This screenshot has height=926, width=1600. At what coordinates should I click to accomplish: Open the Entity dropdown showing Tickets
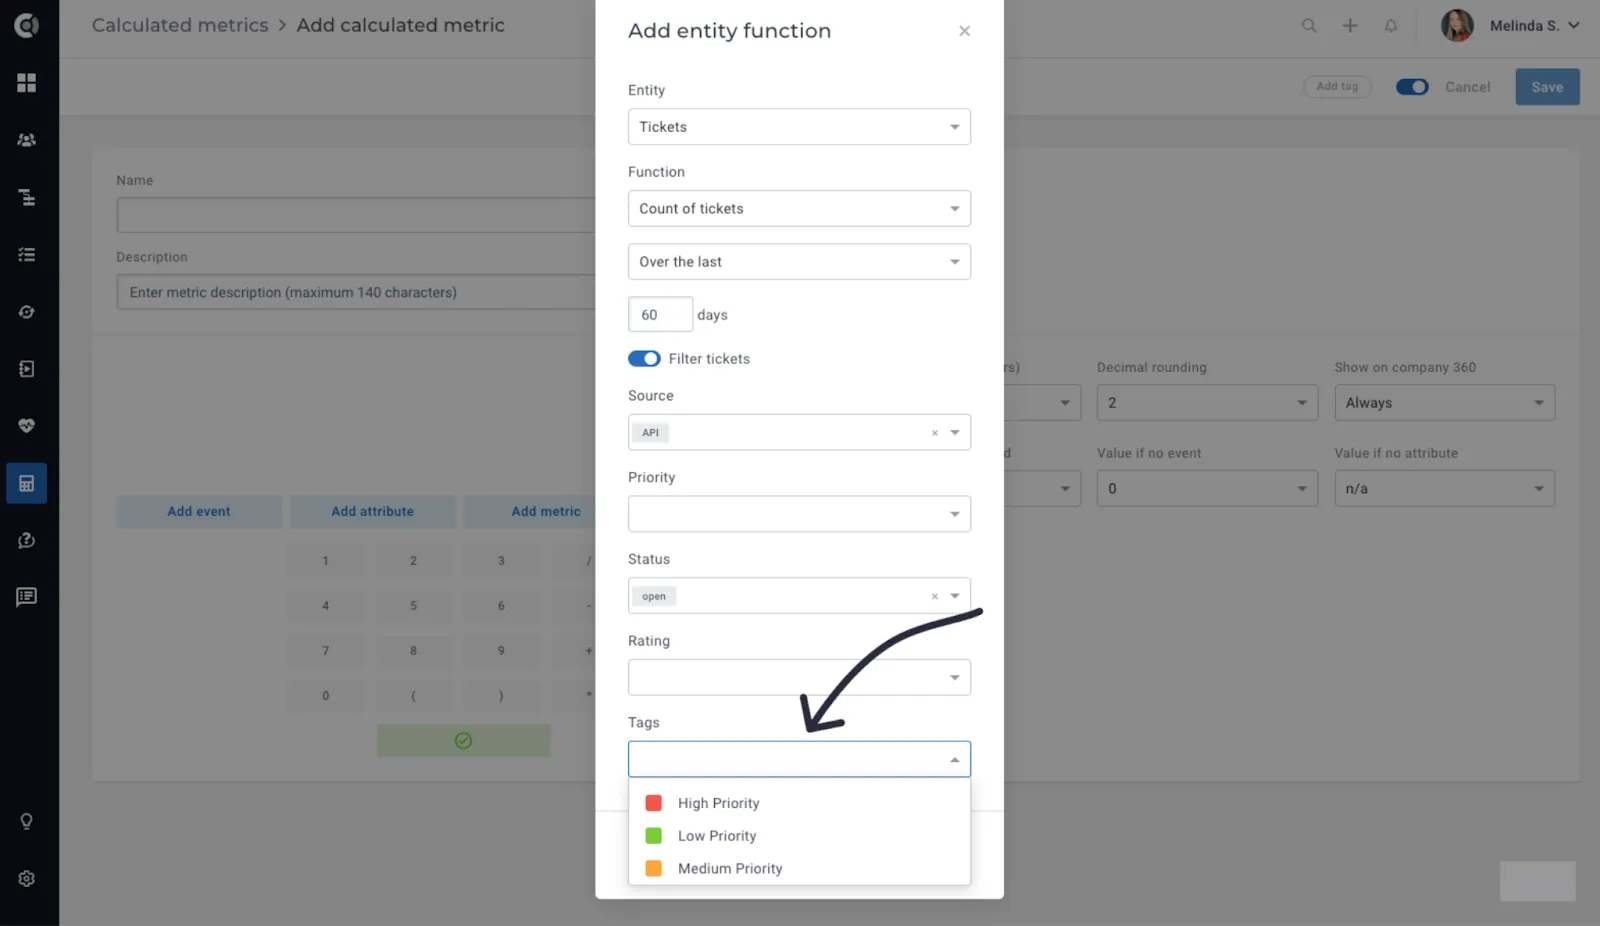pyautogui.click(x=799, y=127)
